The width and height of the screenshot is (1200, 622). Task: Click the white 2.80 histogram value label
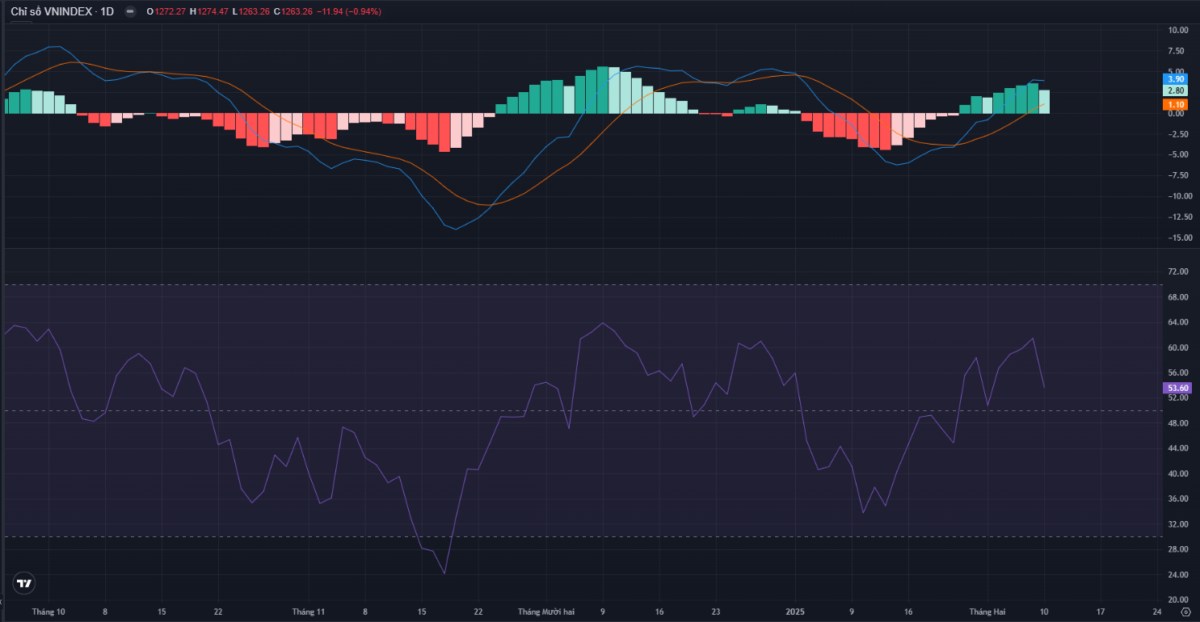click(x=1175, y=91)
